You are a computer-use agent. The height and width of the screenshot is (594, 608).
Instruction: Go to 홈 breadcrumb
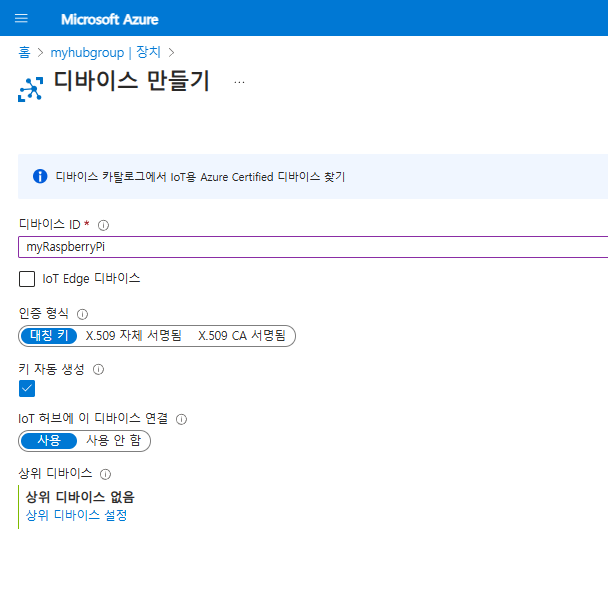point(24,52)
